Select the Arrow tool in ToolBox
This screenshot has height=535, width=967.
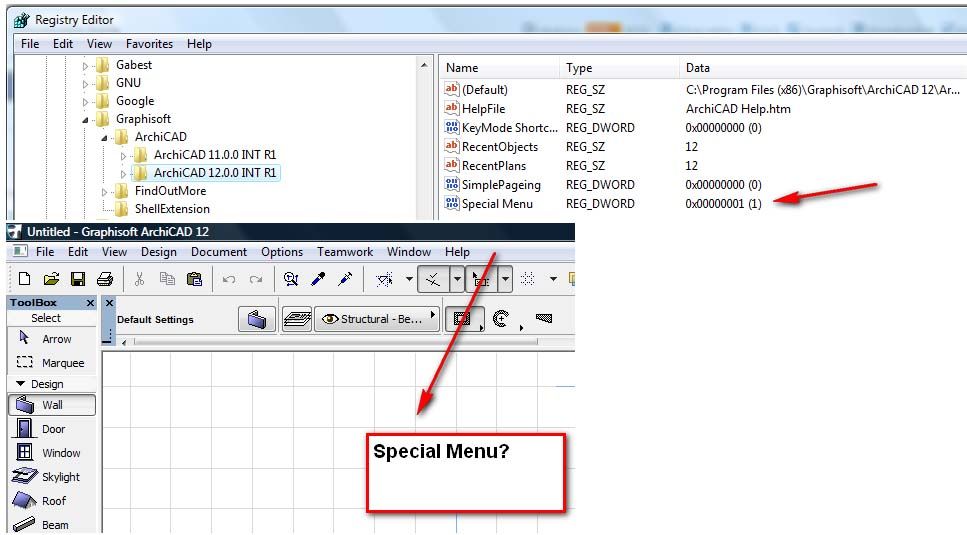pos(52,339)
